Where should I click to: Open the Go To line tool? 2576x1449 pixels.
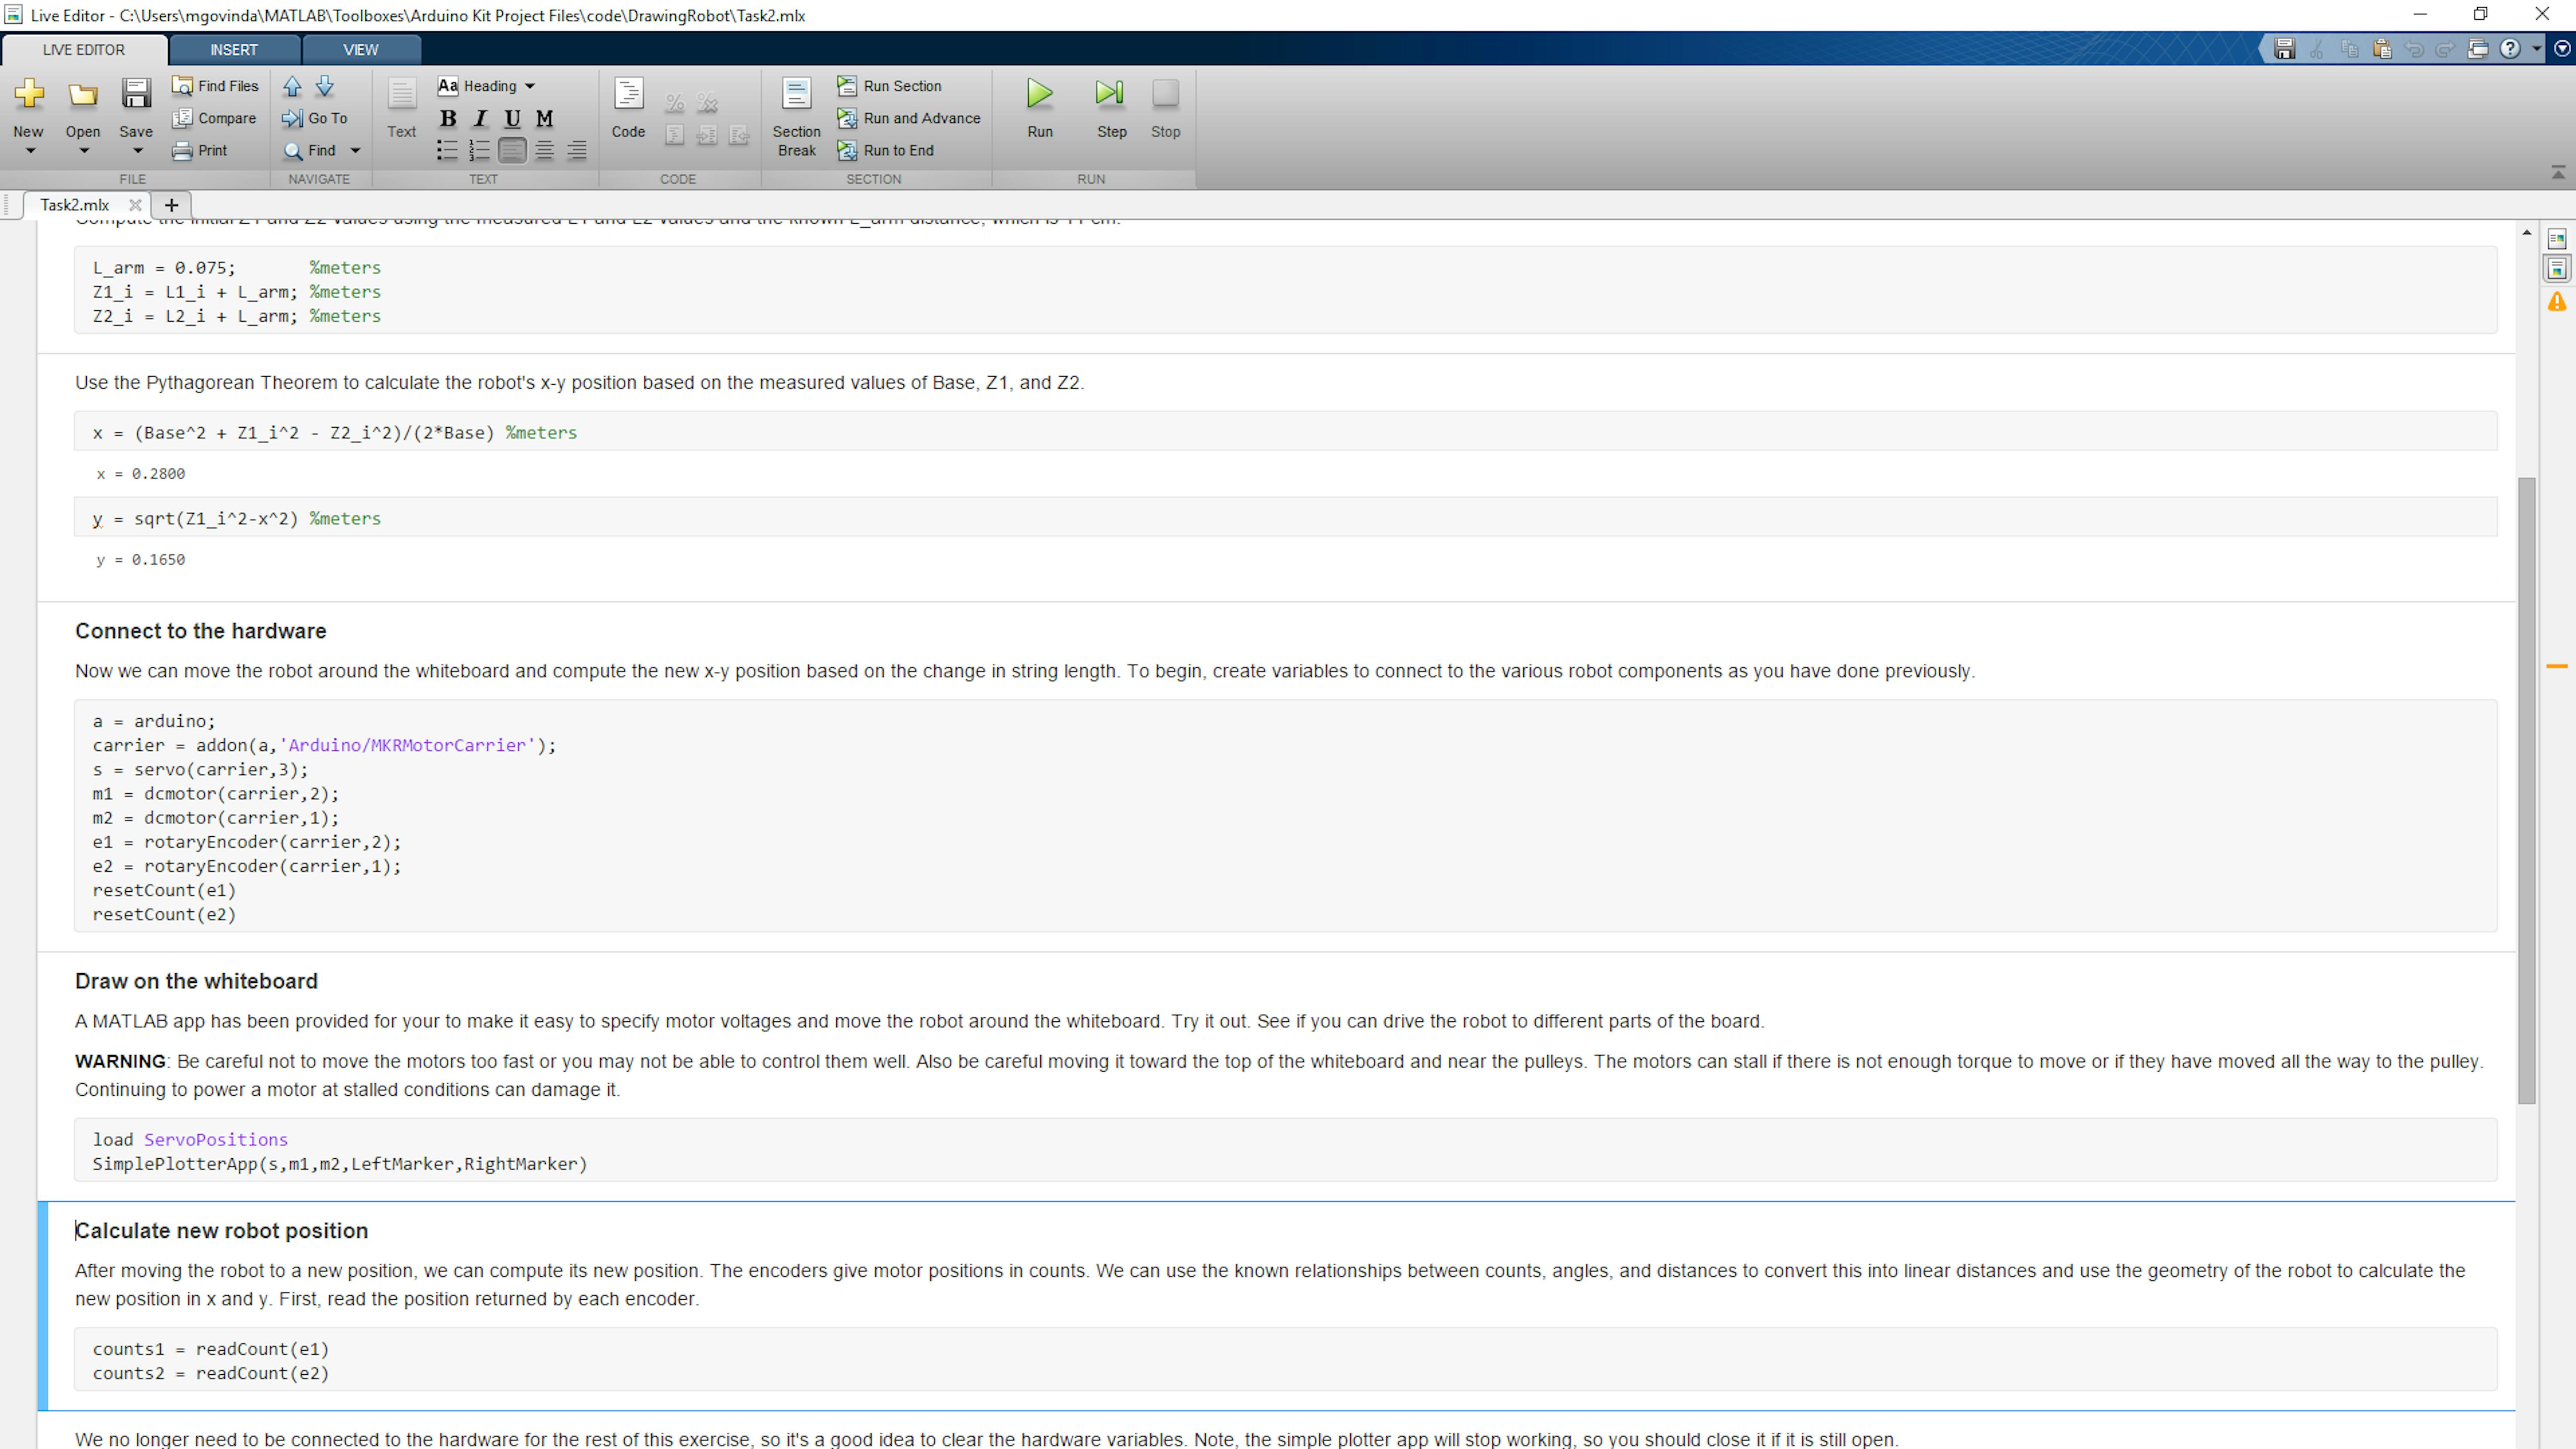point(315,118)
